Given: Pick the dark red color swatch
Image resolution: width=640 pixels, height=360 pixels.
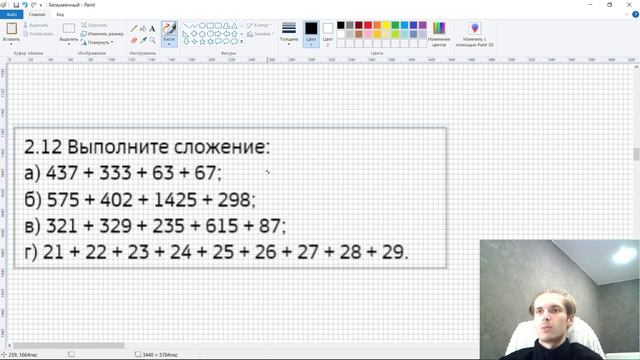Looking at the screenshot, I should click(x=359, y=25).
